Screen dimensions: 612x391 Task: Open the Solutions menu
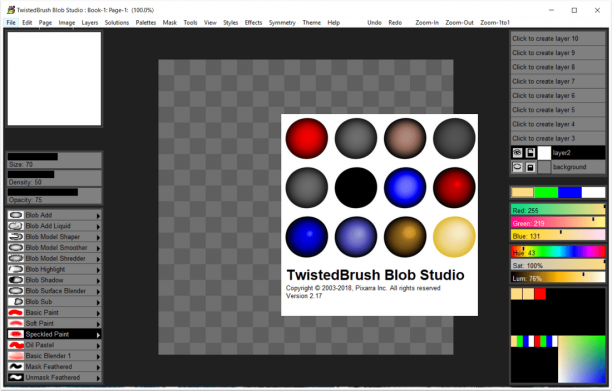tap(117, 23)
